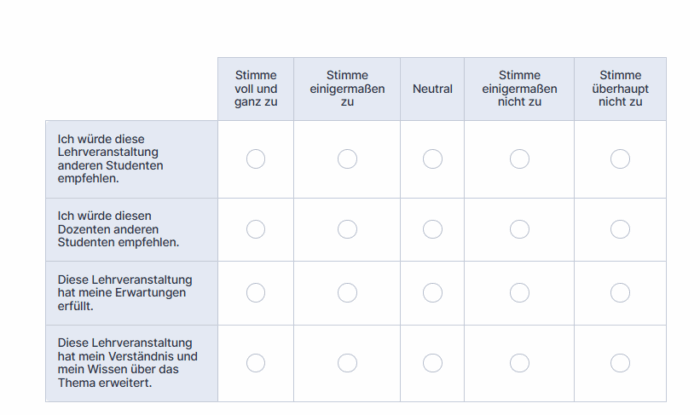The image size is (700, 415).
Task: Pick 'Stimme einigermaßen nicht zu' for recommending Dozenten
Action: click(x=519, y=229)
